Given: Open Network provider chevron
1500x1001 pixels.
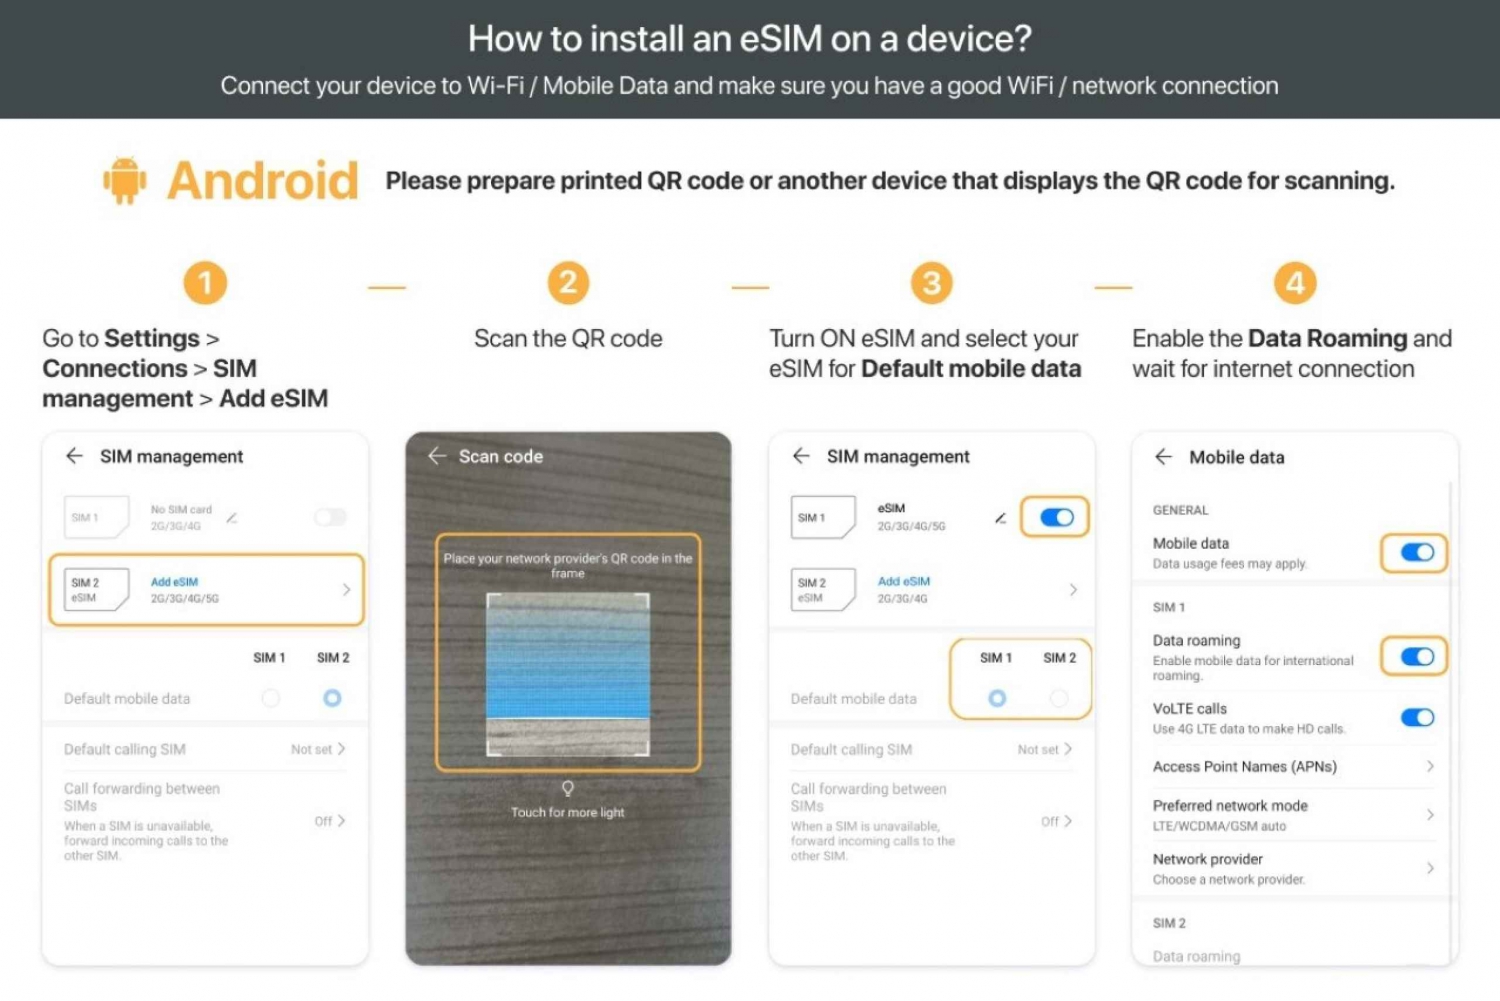Looking at the screenshot, I should pyautogui.click(x=1430, y=868).
